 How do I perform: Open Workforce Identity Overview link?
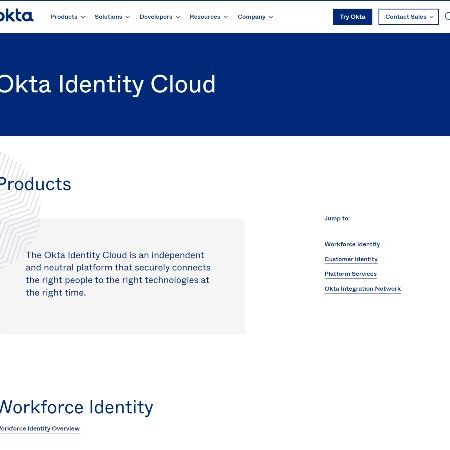pyautogui.click(x=40, y=429)
